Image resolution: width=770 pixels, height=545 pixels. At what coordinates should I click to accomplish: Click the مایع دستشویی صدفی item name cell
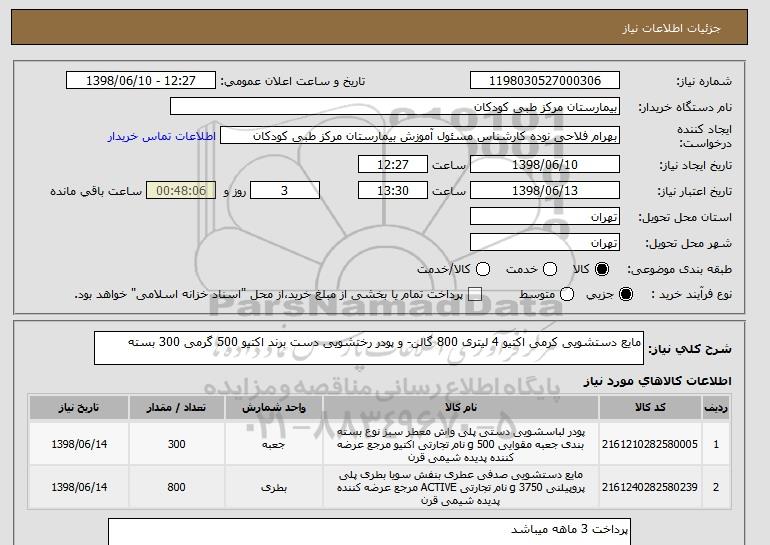click(x=461, y=488)
